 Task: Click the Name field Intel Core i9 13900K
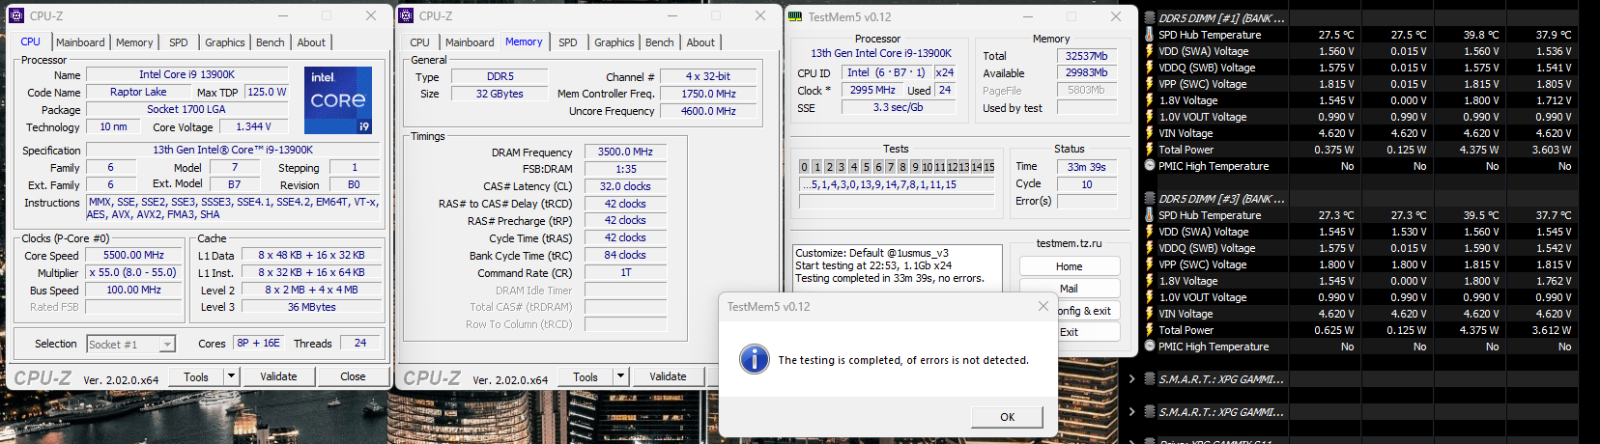pos(187,74)
